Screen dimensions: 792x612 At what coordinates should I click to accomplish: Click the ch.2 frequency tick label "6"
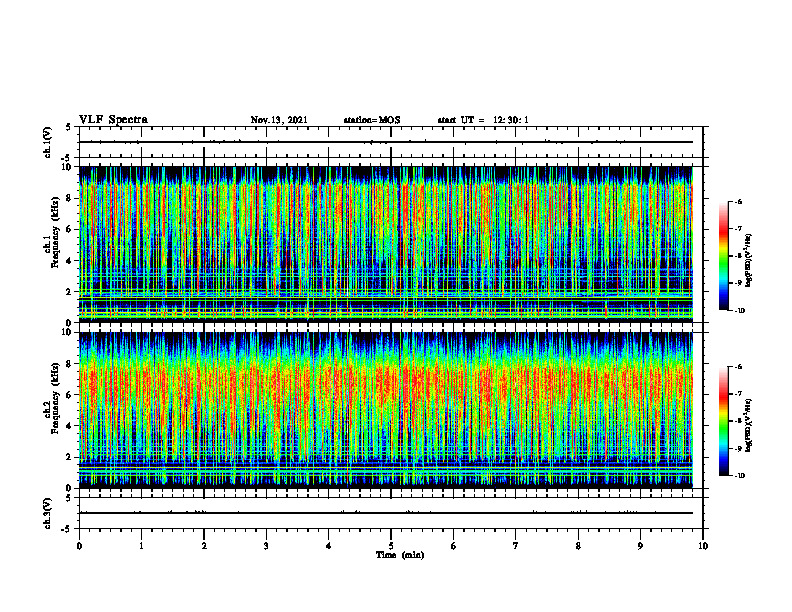pyautogui.click(x=70, y=395)
